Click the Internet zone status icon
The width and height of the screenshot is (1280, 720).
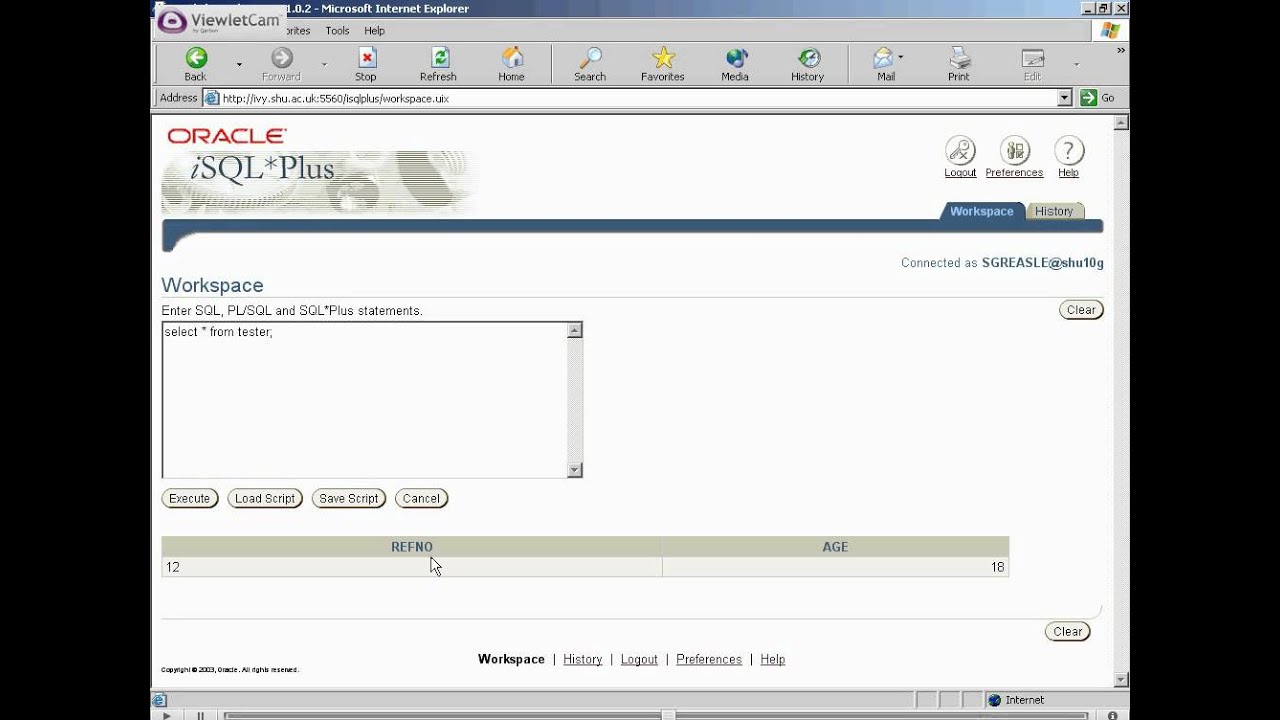pyautogui.click(x=994, y=700)
